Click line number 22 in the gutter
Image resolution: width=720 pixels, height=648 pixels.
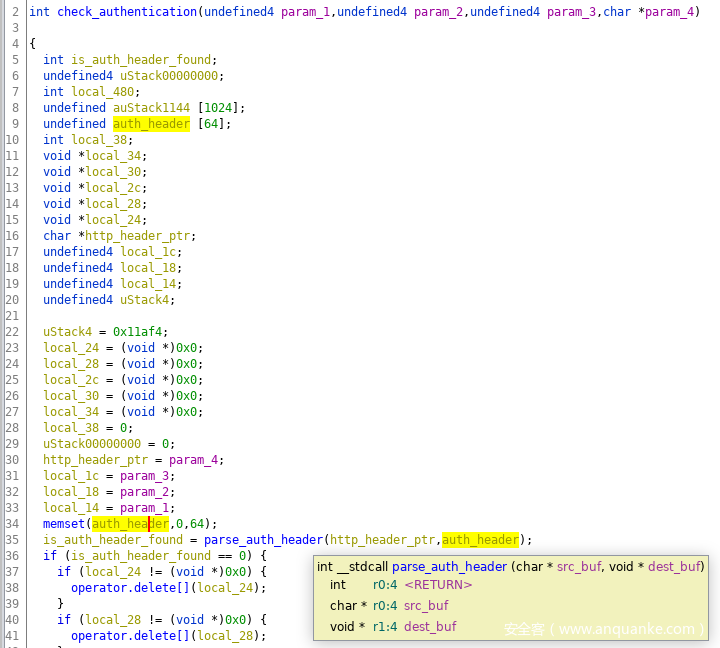(x=12, y=332)
